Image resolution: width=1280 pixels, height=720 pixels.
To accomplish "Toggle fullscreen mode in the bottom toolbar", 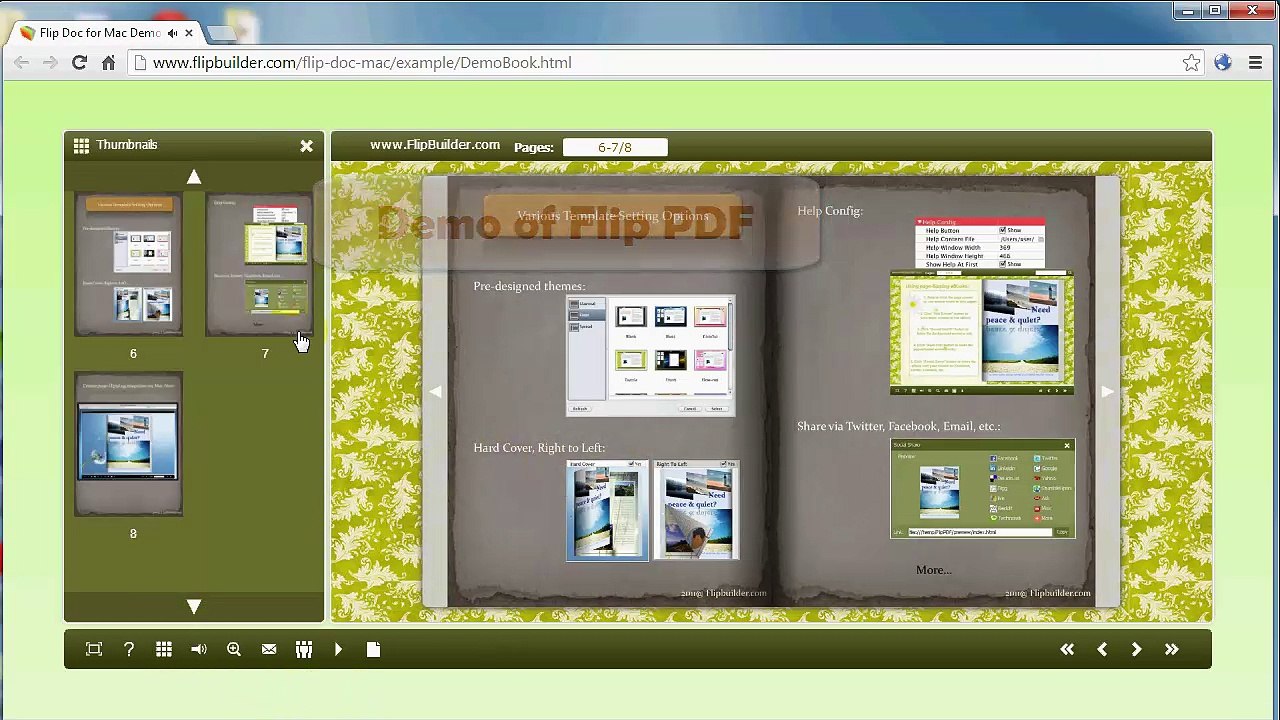I will click(x=94, y=649).
